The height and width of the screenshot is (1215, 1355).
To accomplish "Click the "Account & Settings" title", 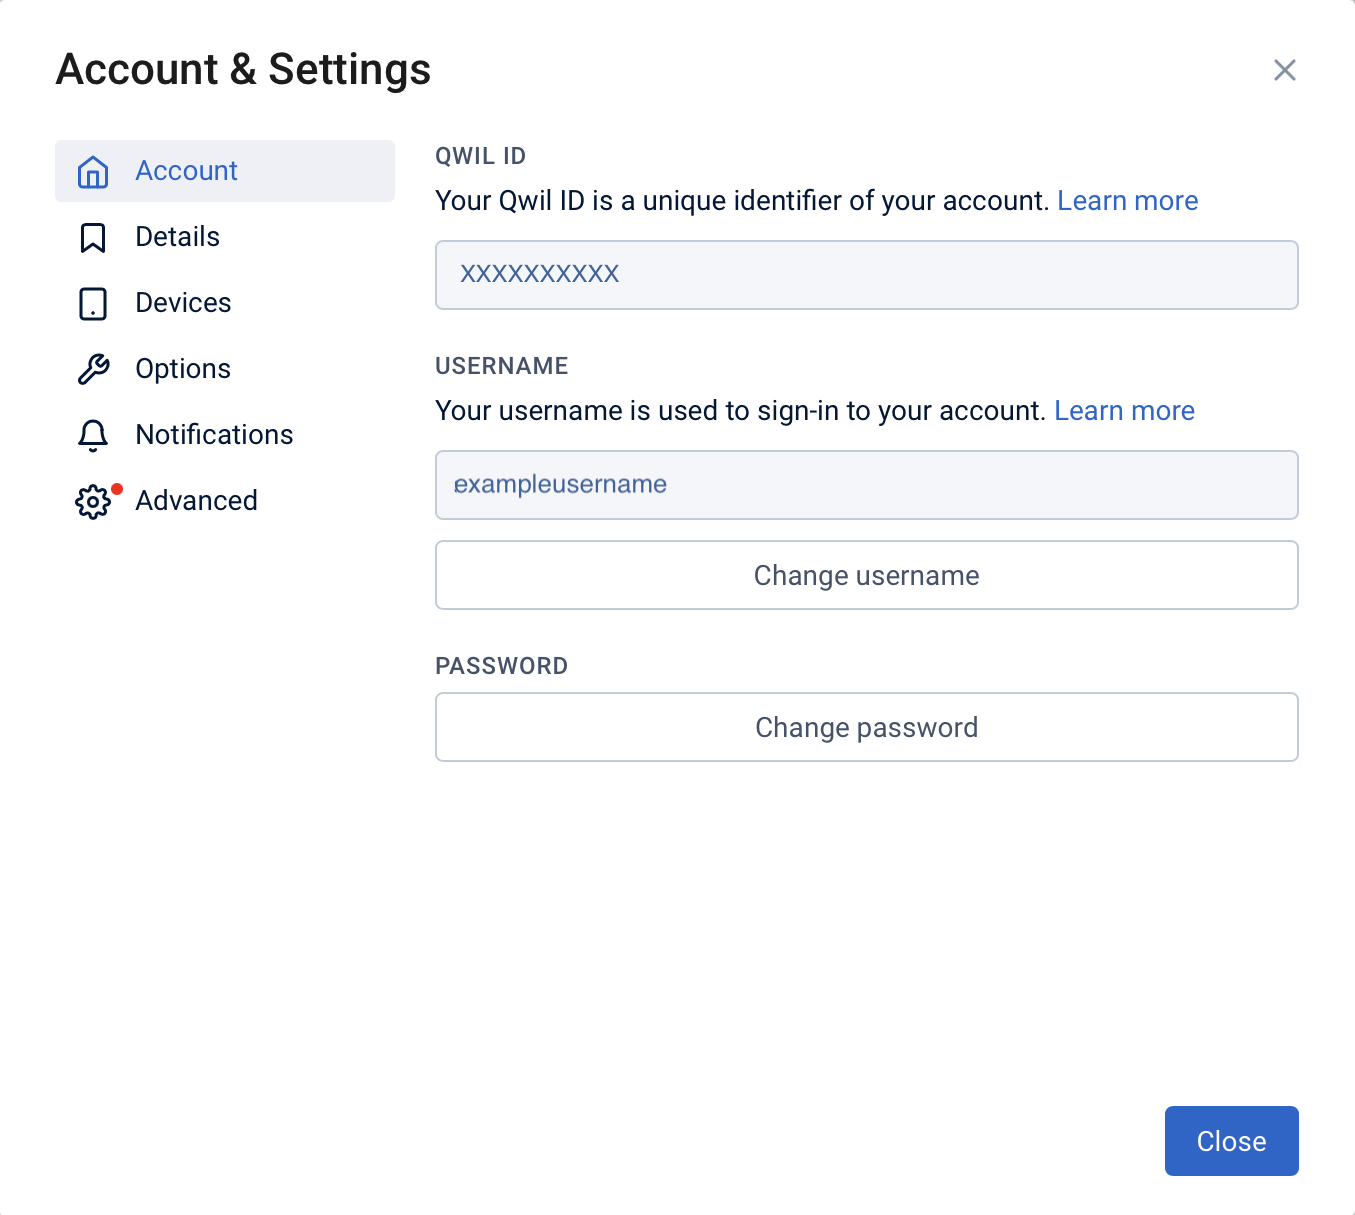I will pos(244,70).
